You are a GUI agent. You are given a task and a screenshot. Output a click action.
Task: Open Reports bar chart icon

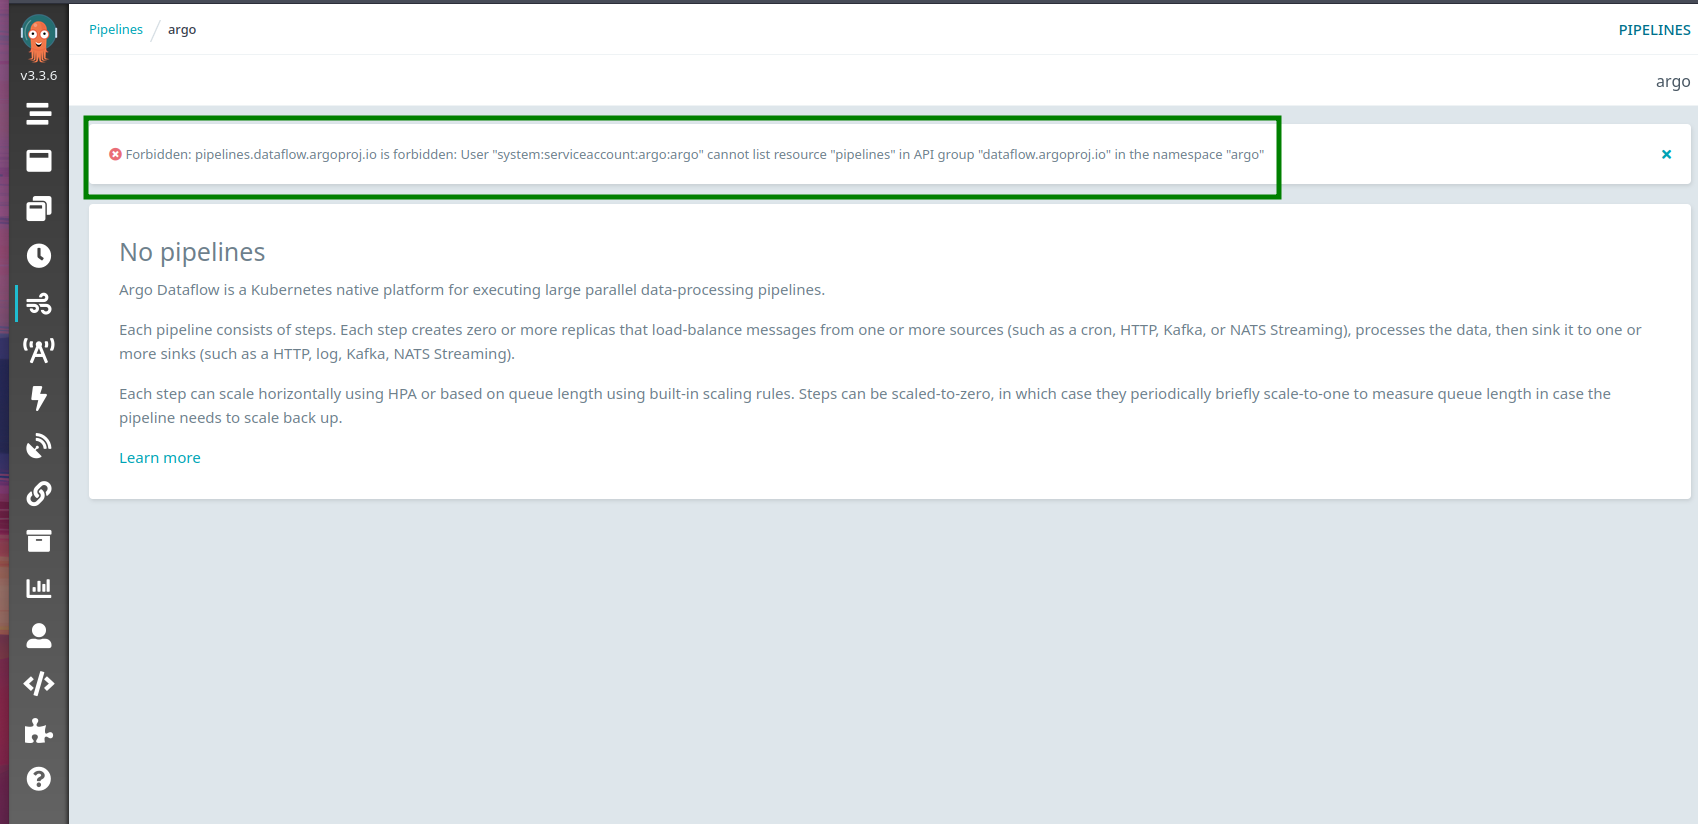coord(39,588)
